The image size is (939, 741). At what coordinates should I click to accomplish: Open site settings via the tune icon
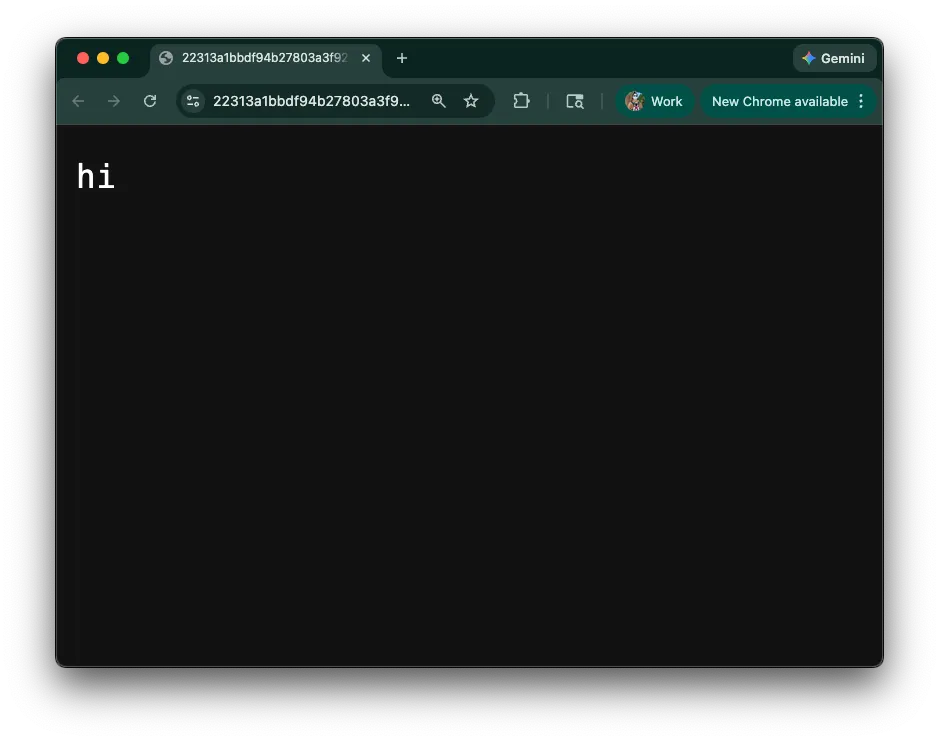click(192, 101)
